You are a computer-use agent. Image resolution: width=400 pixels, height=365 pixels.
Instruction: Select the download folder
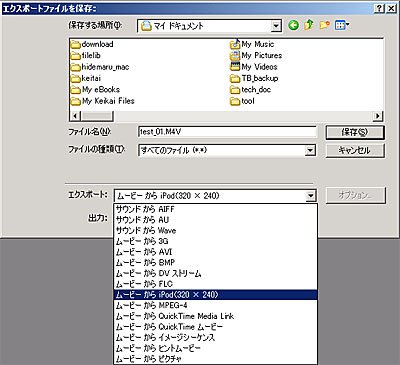(x=92, y=44)
